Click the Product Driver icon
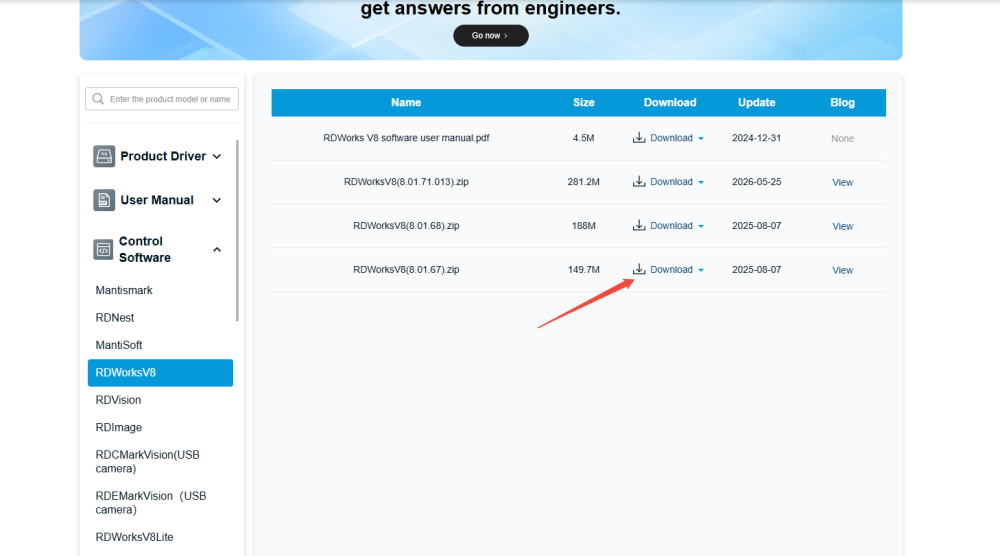Screen dimensions: 1000x556 (104, 156)
